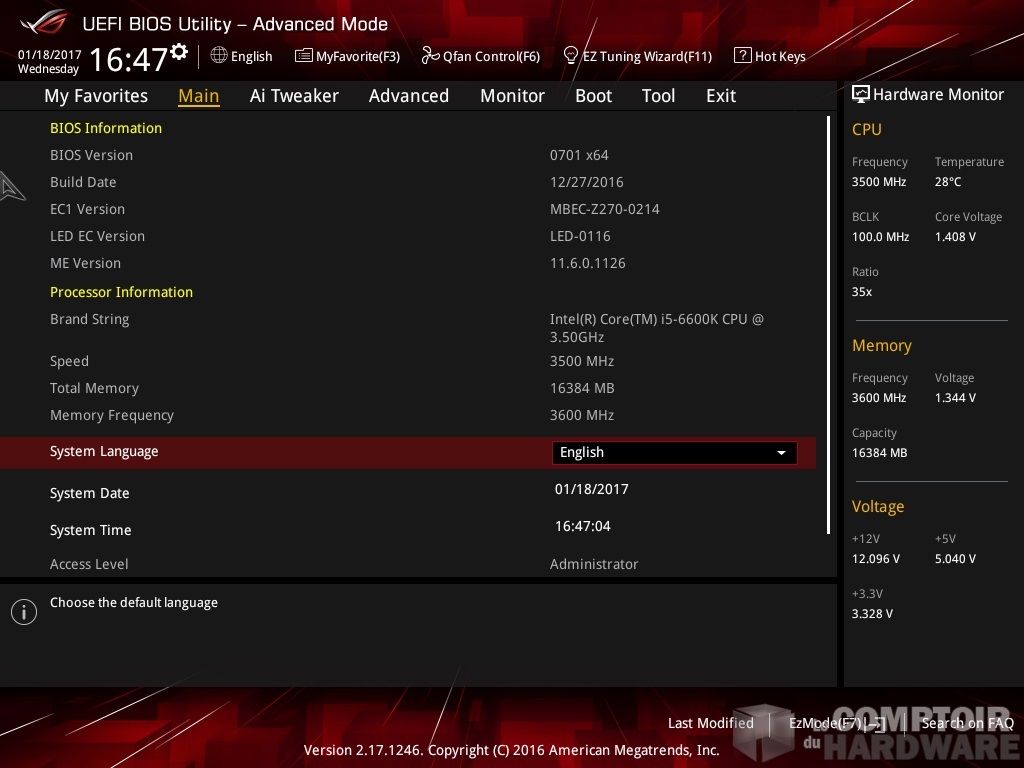The height and width of the screenshot is (768, 1024).
Task: Click the globe language icon
Action: pyautogui.click(x=219, y=56)
